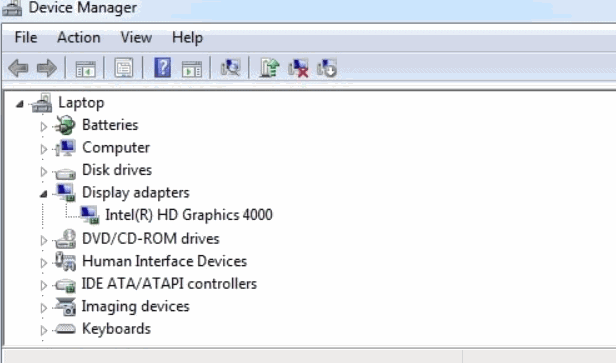Select the Laptop tree label

tap(81, 103)
